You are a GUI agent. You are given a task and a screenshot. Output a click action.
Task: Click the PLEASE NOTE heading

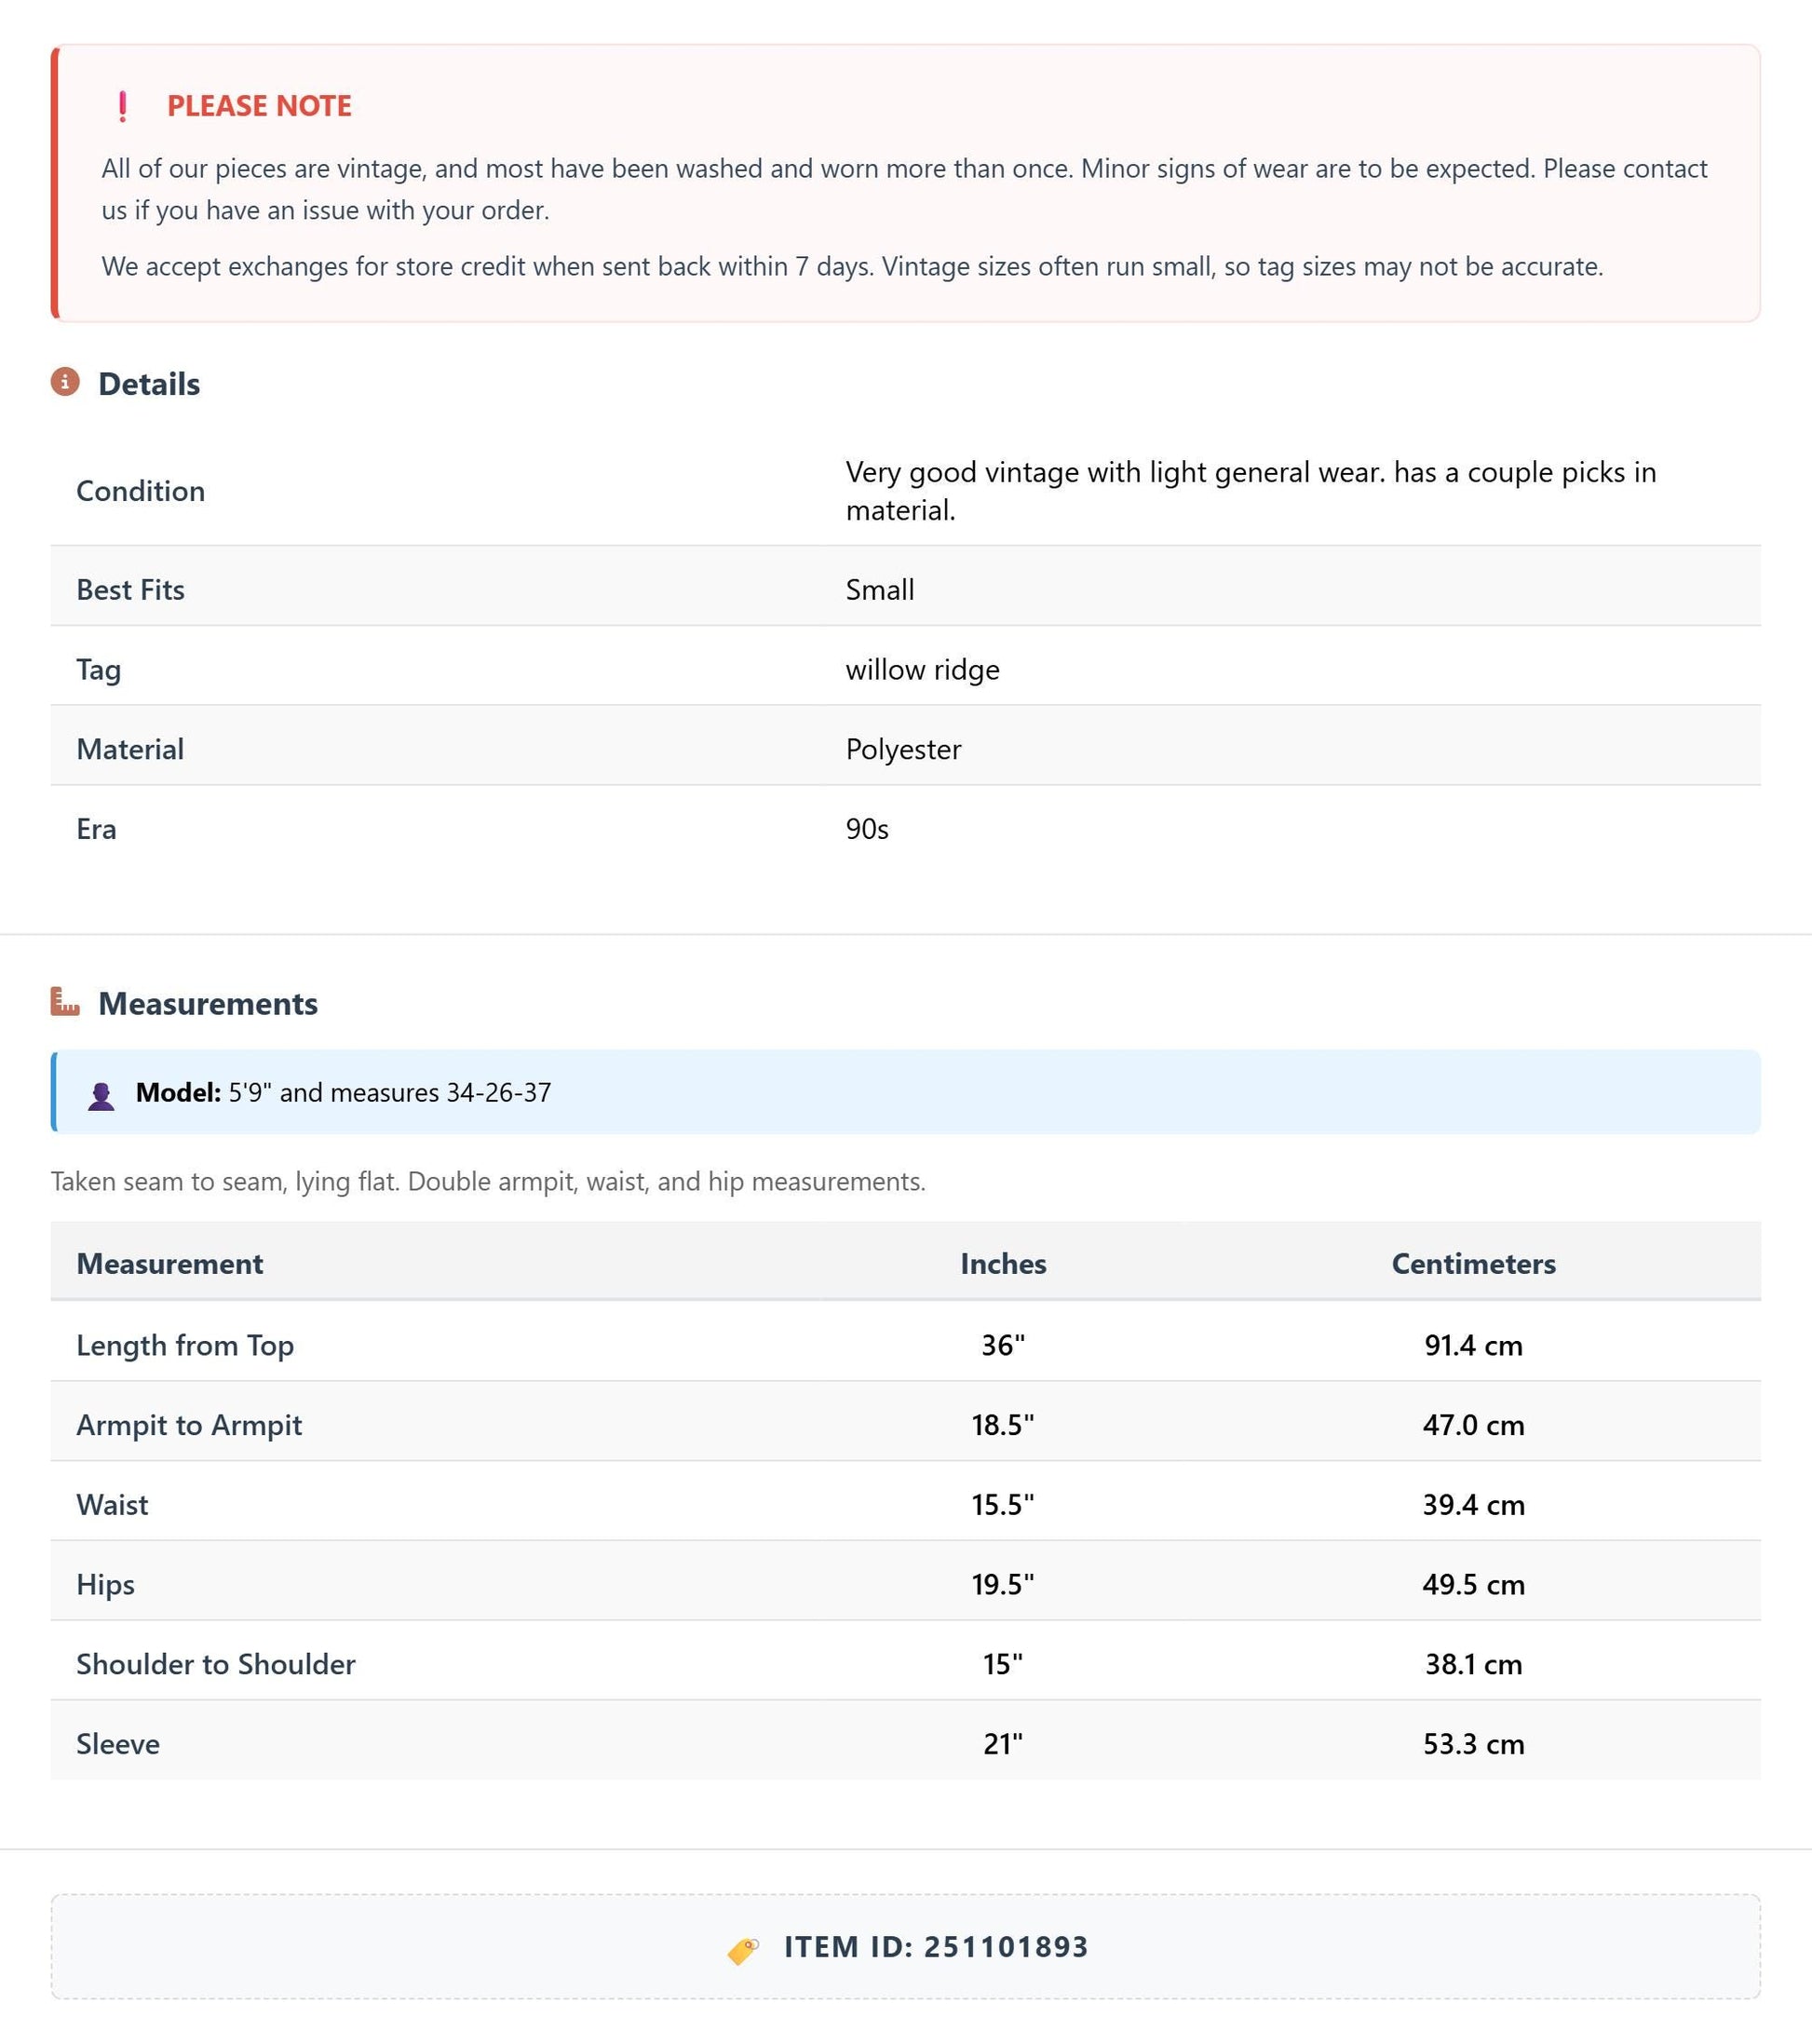(x=259, y=106)
